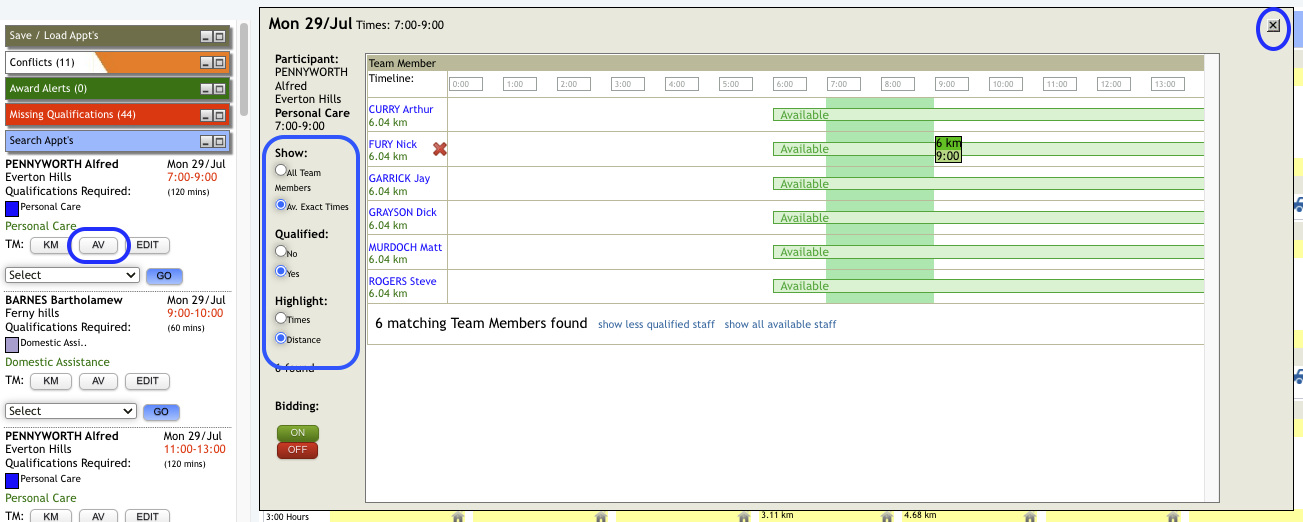The image size is (1303, 522).
Task: Maximize the Award Alerts panel
Action: tap(219, 89)
